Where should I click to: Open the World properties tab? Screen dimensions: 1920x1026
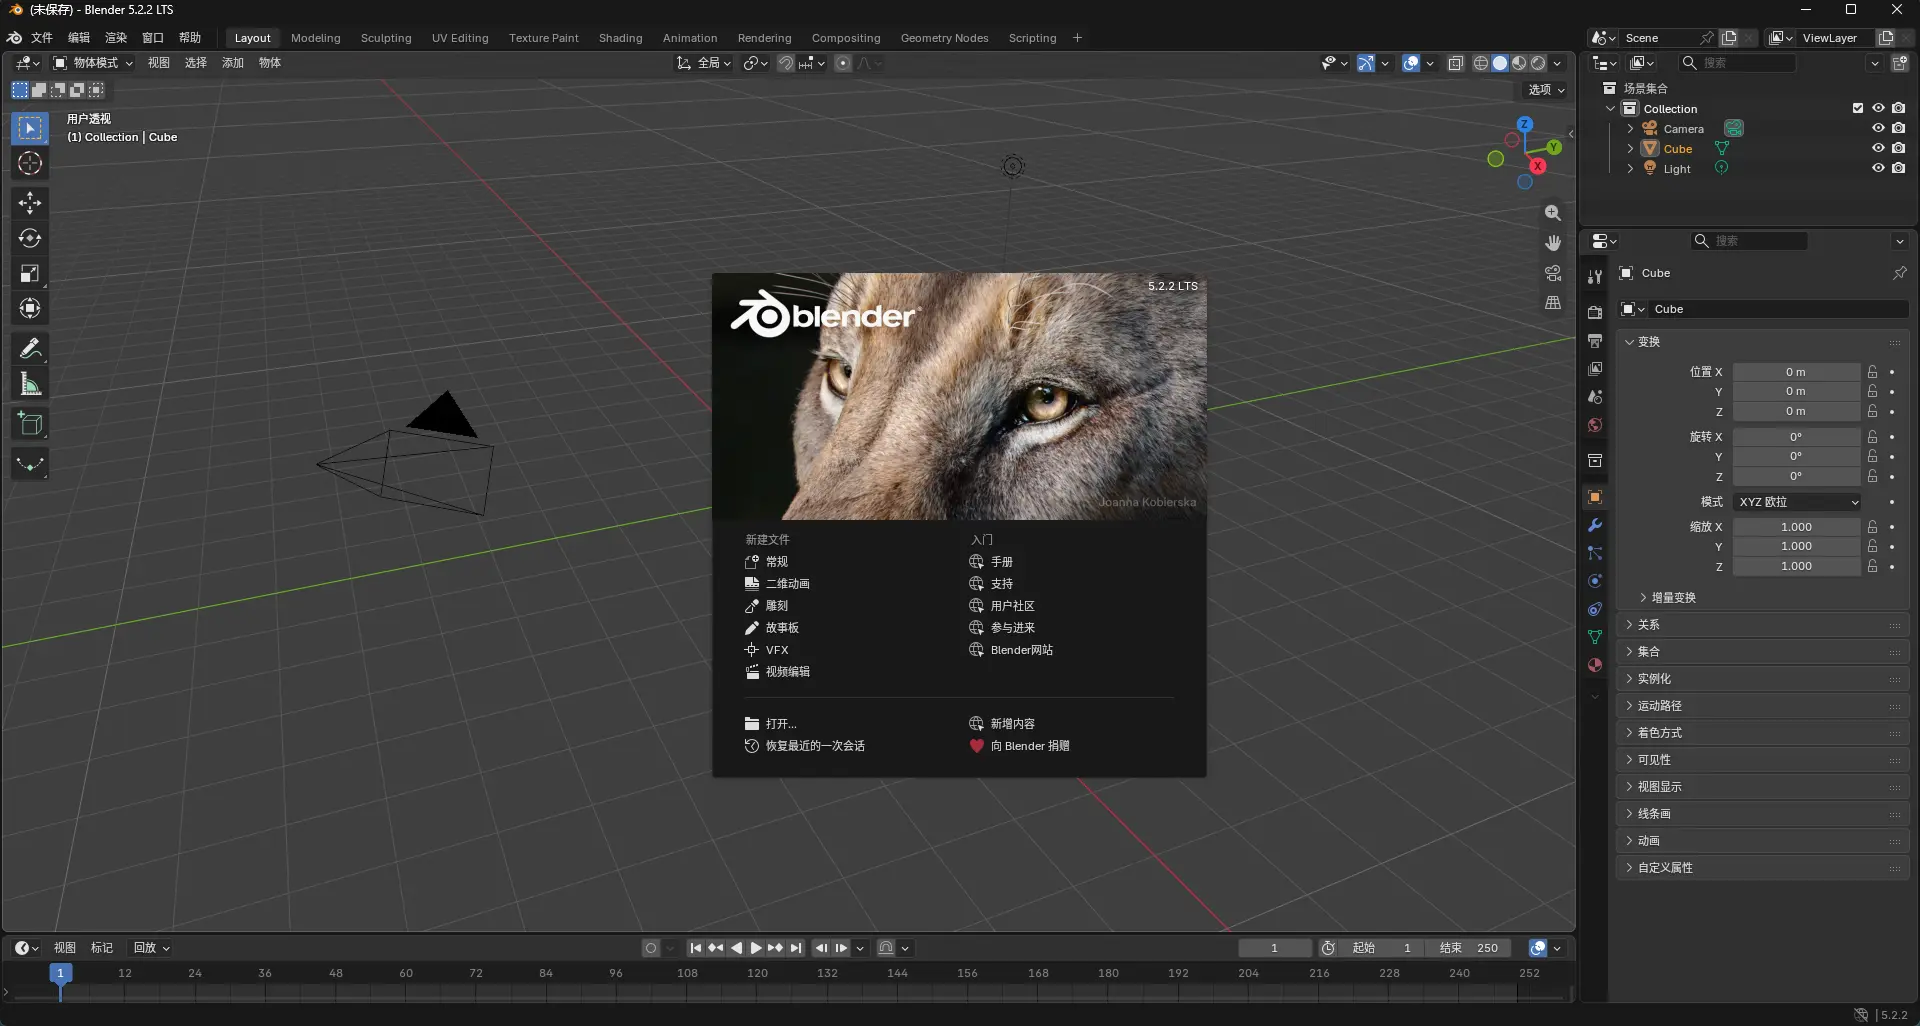pyautogui.click(x=1595, y=425)
